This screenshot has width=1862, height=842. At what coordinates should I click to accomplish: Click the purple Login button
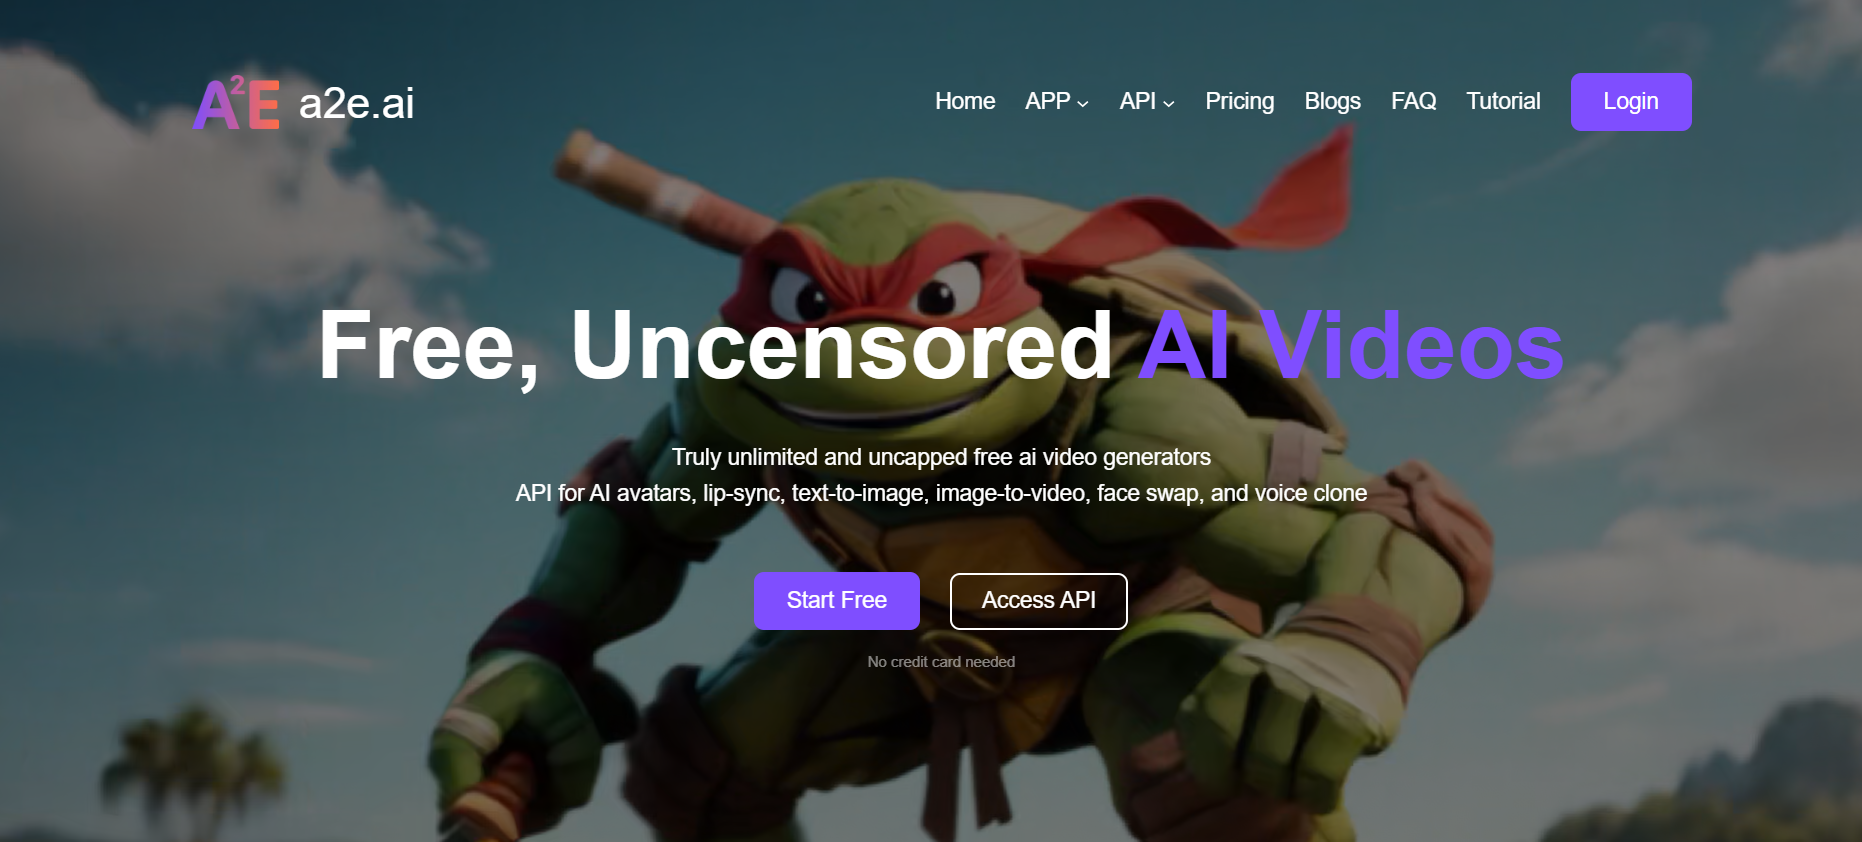pos(1631,102)
